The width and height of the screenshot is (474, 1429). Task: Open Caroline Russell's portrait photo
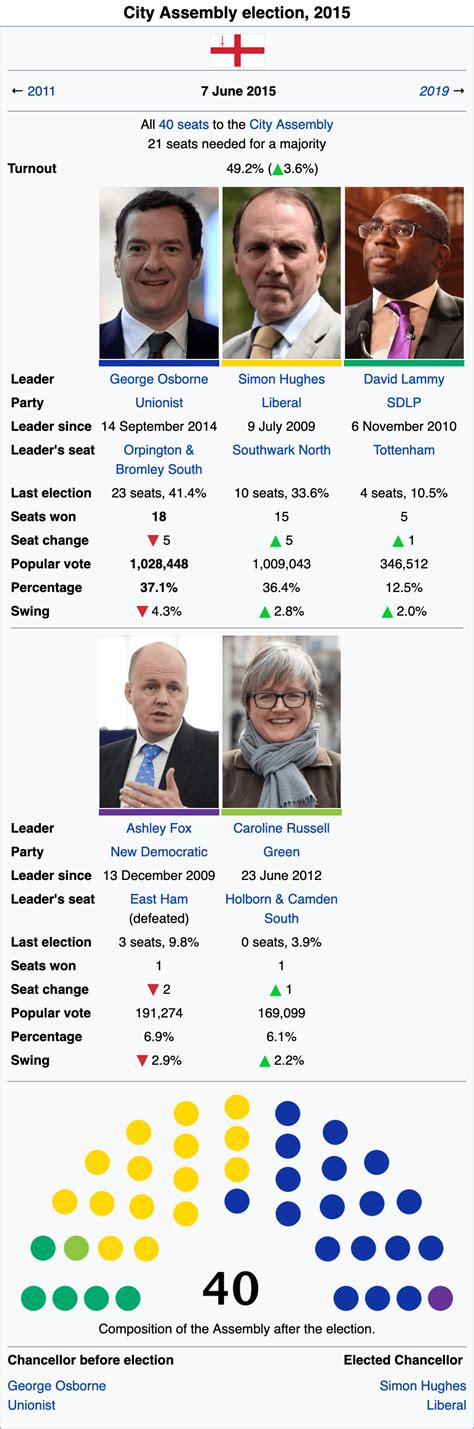coord(281,722)
